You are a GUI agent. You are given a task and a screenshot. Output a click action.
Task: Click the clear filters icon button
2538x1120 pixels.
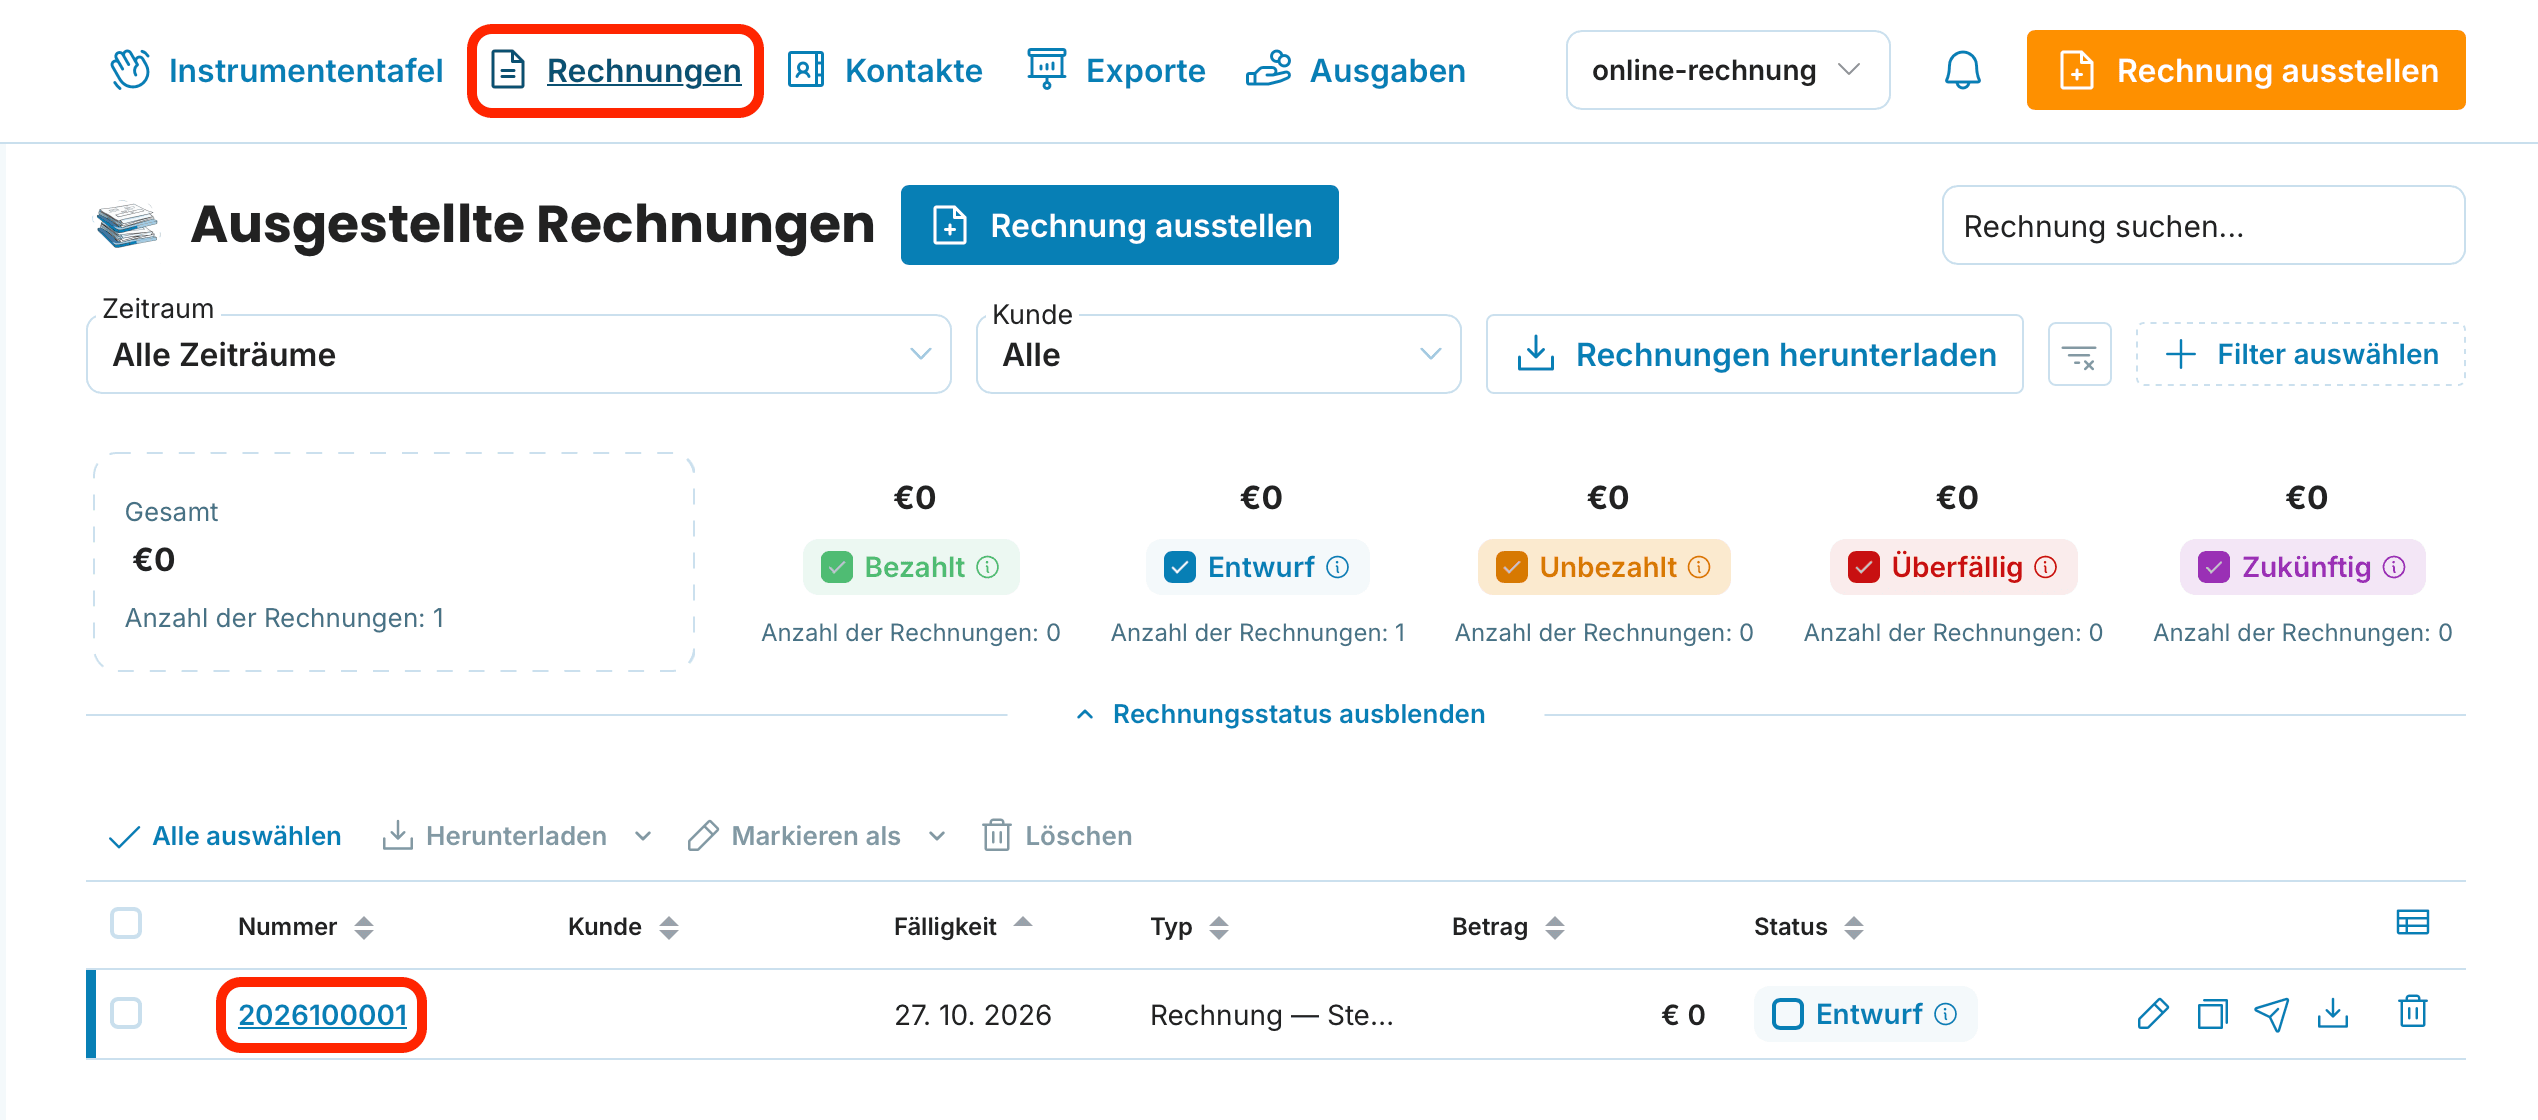pyautogui.click(x=2079, y=355)
